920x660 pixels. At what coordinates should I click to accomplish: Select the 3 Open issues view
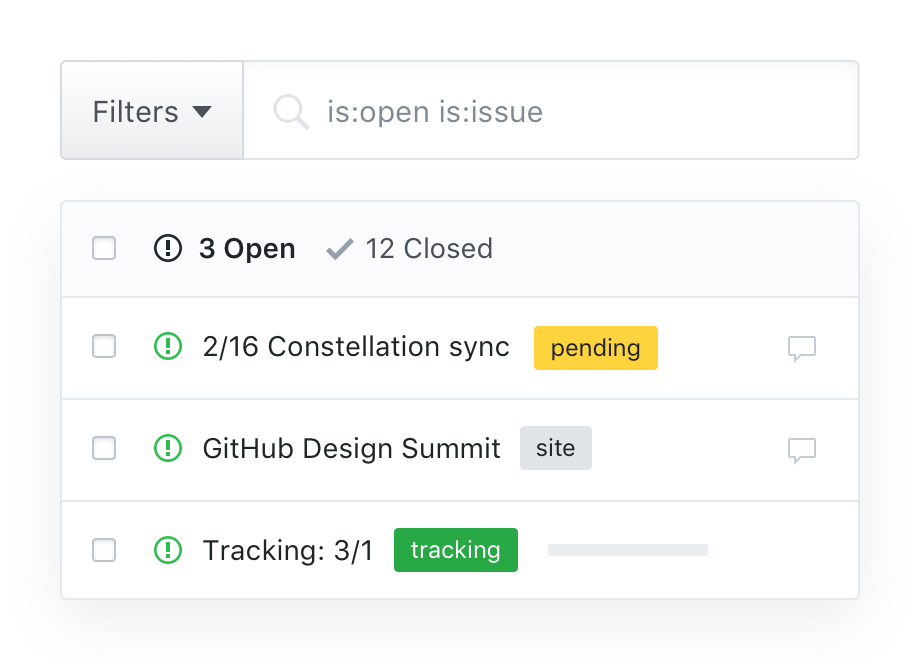click(247, 248)
